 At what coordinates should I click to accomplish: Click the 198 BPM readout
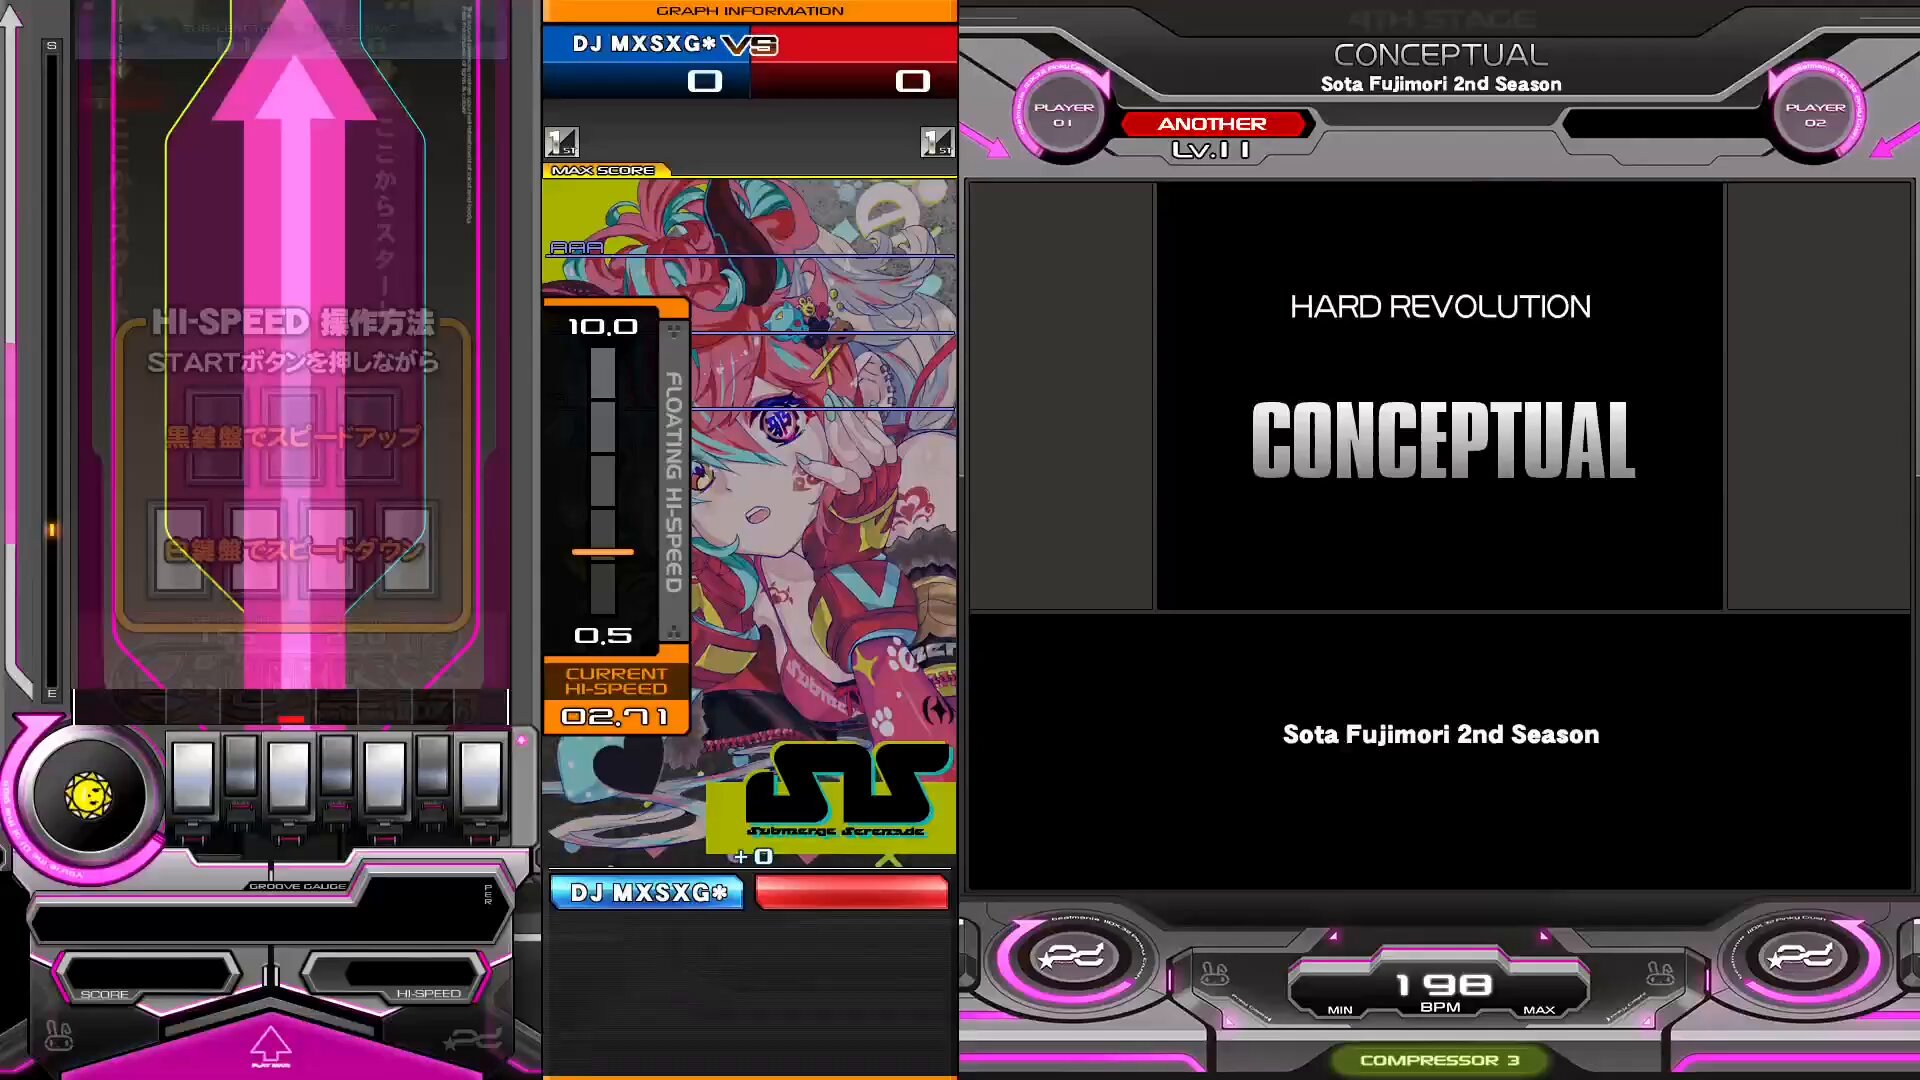tap(1443, 985)
